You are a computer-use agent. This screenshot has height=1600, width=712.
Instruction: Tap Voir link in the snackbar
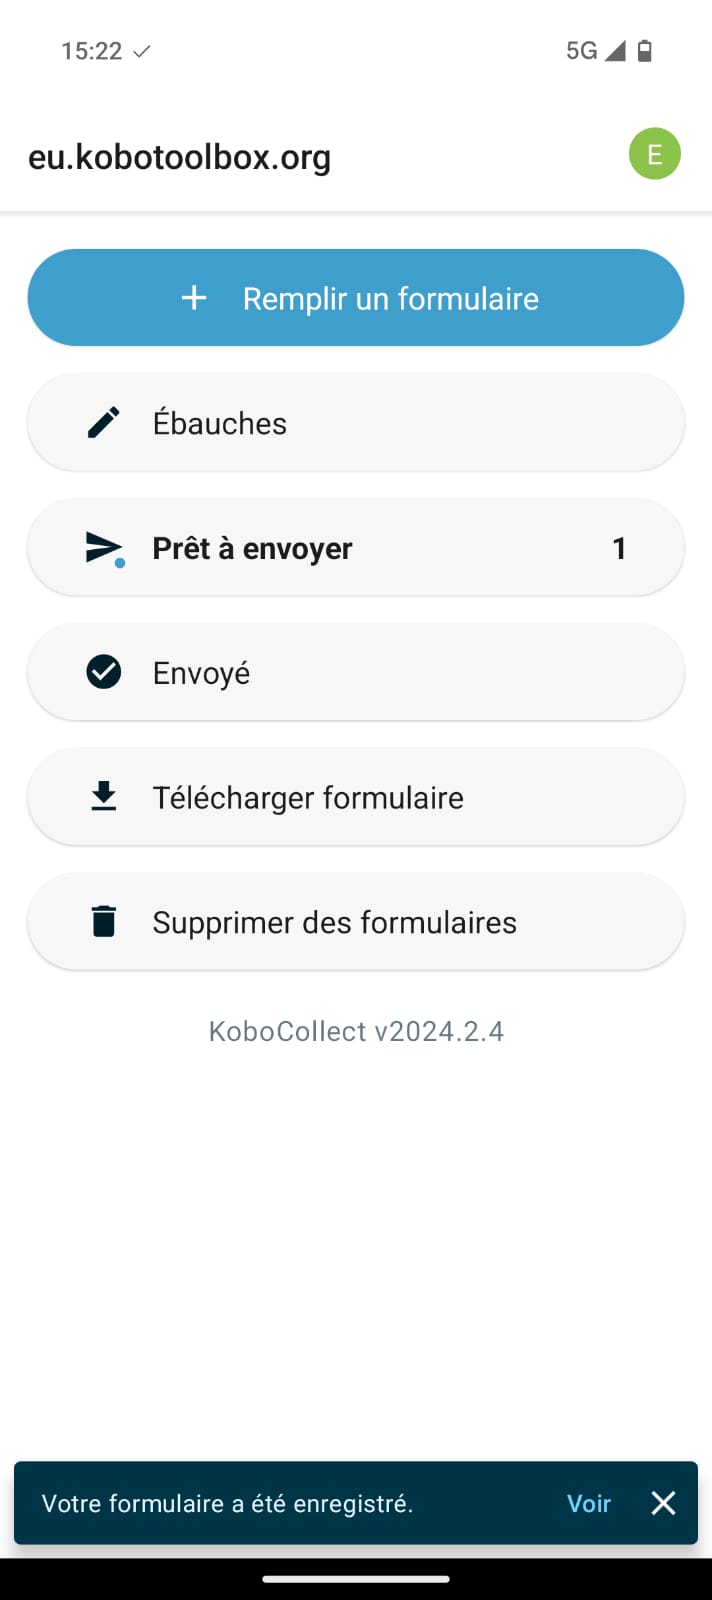click(588, 1503)
